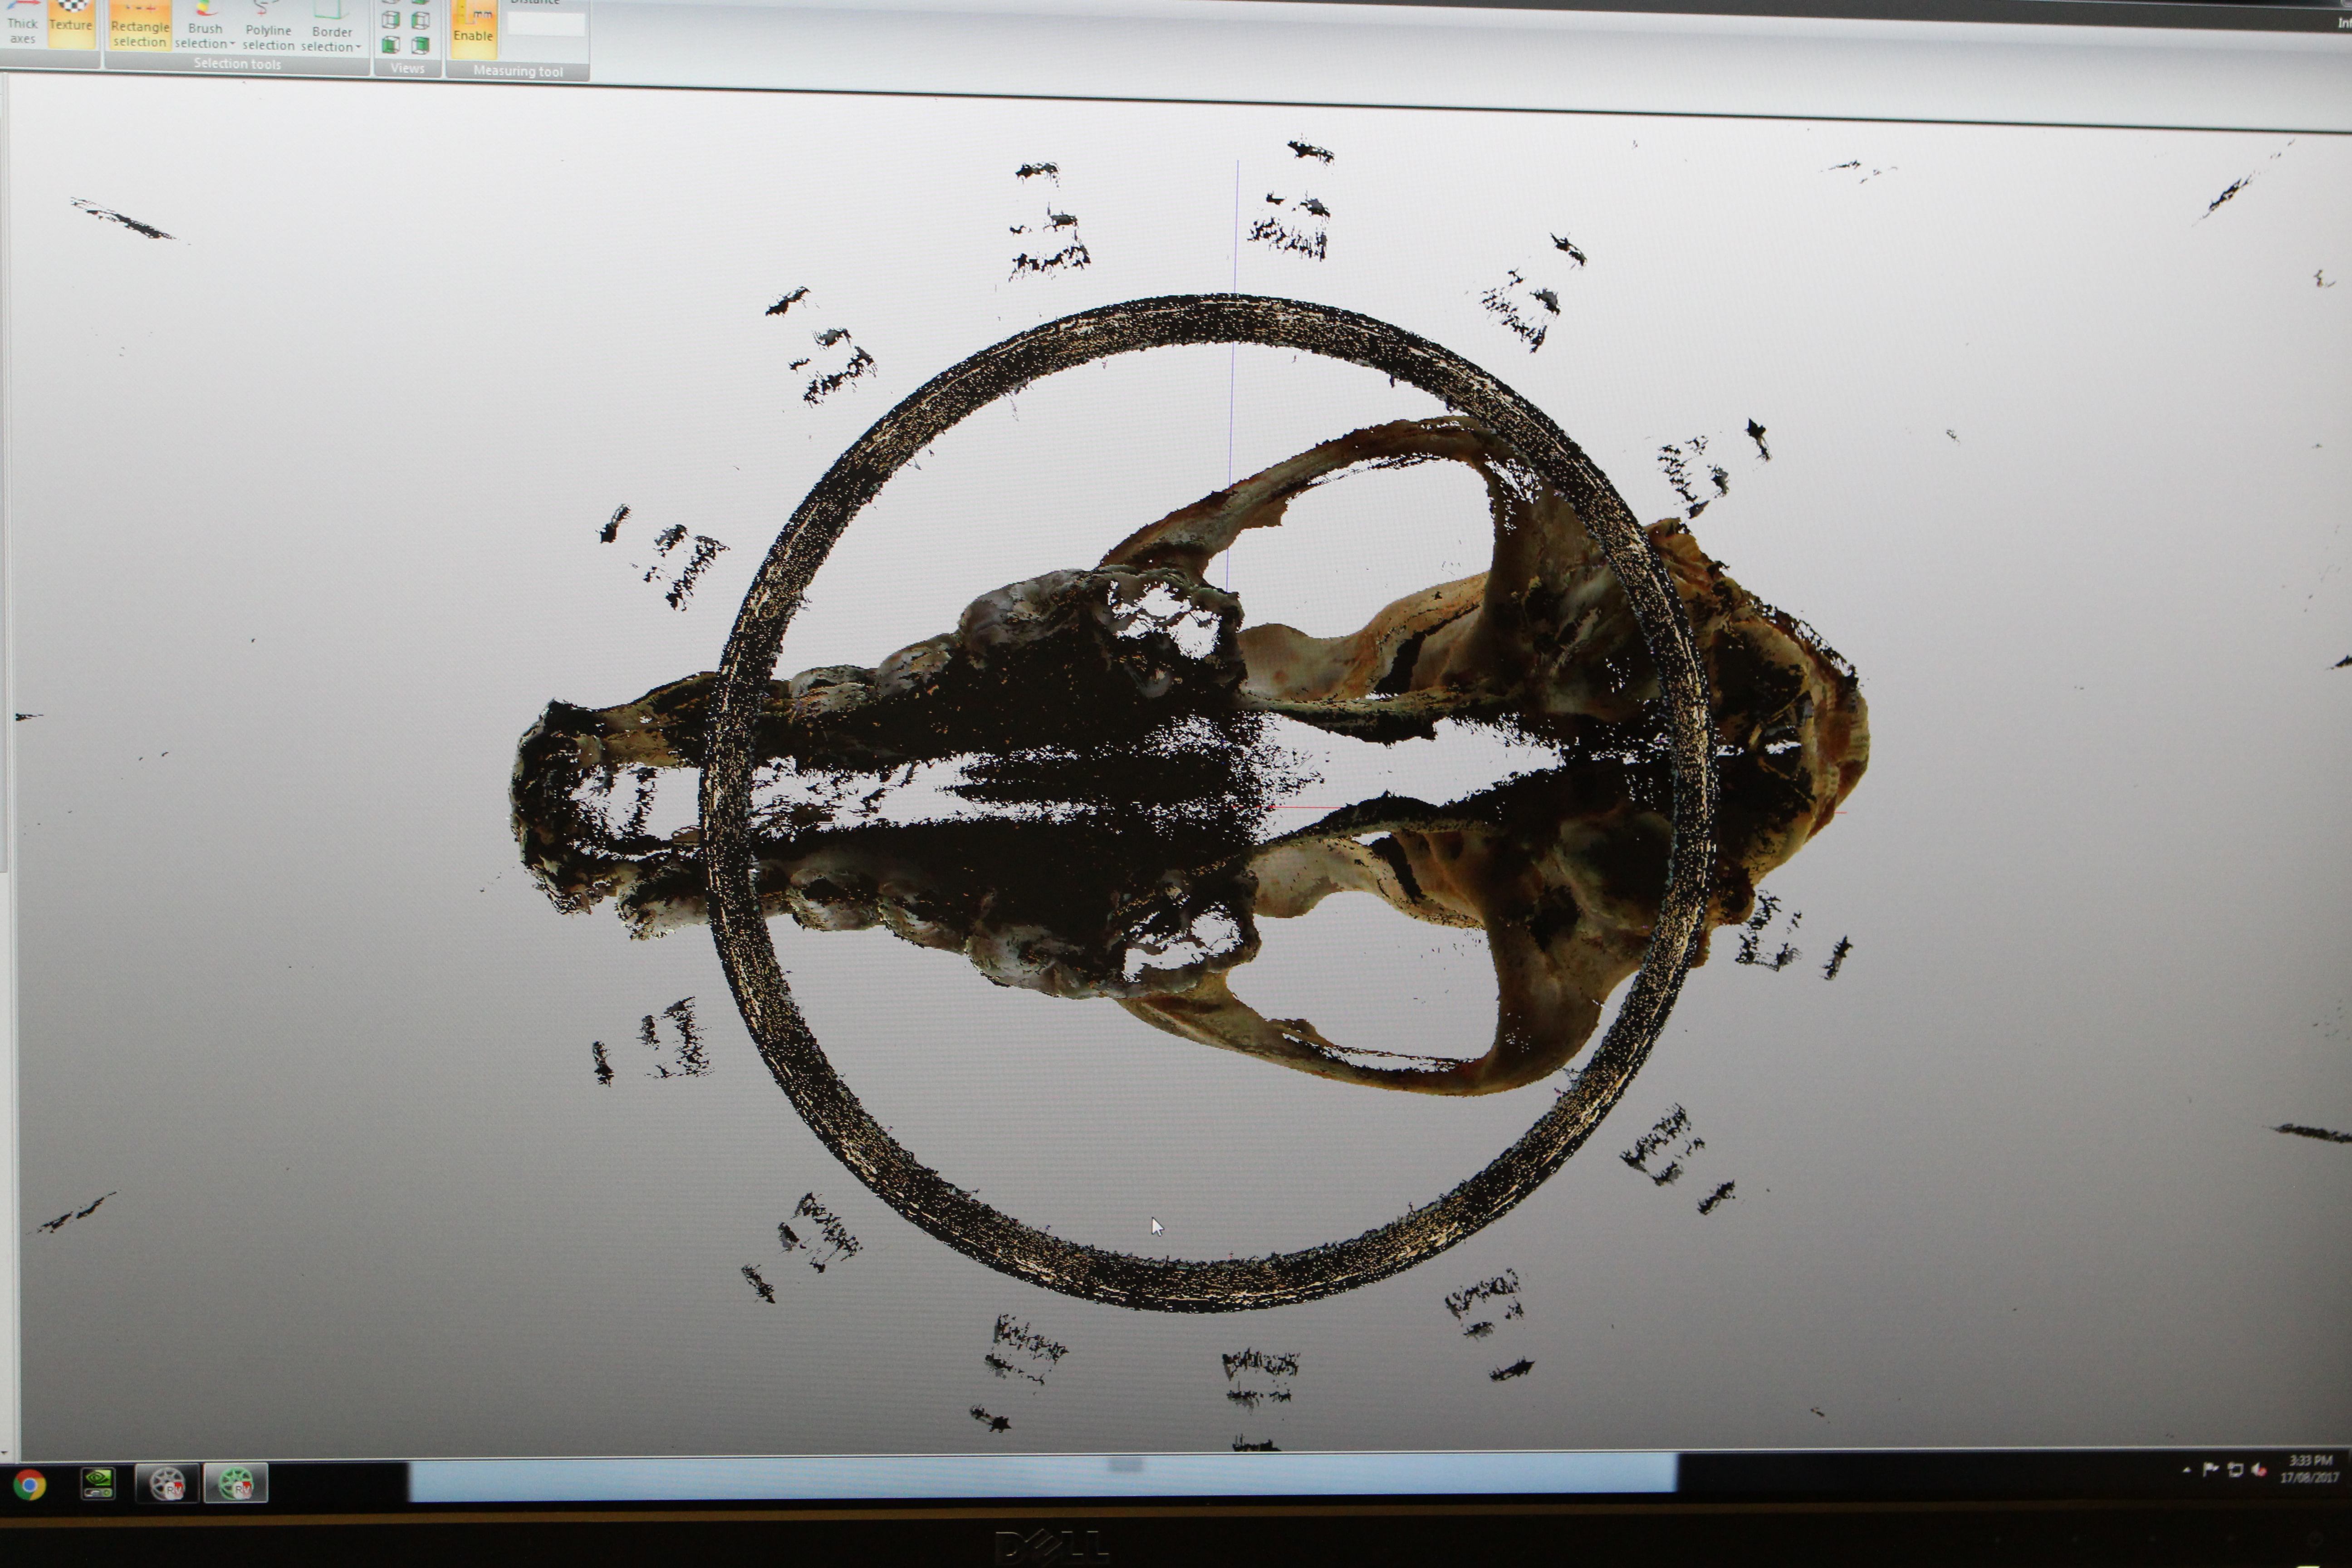Click the volume icon in system tray
The image size is (2352, 1568).
(x=2258, y=1470)
